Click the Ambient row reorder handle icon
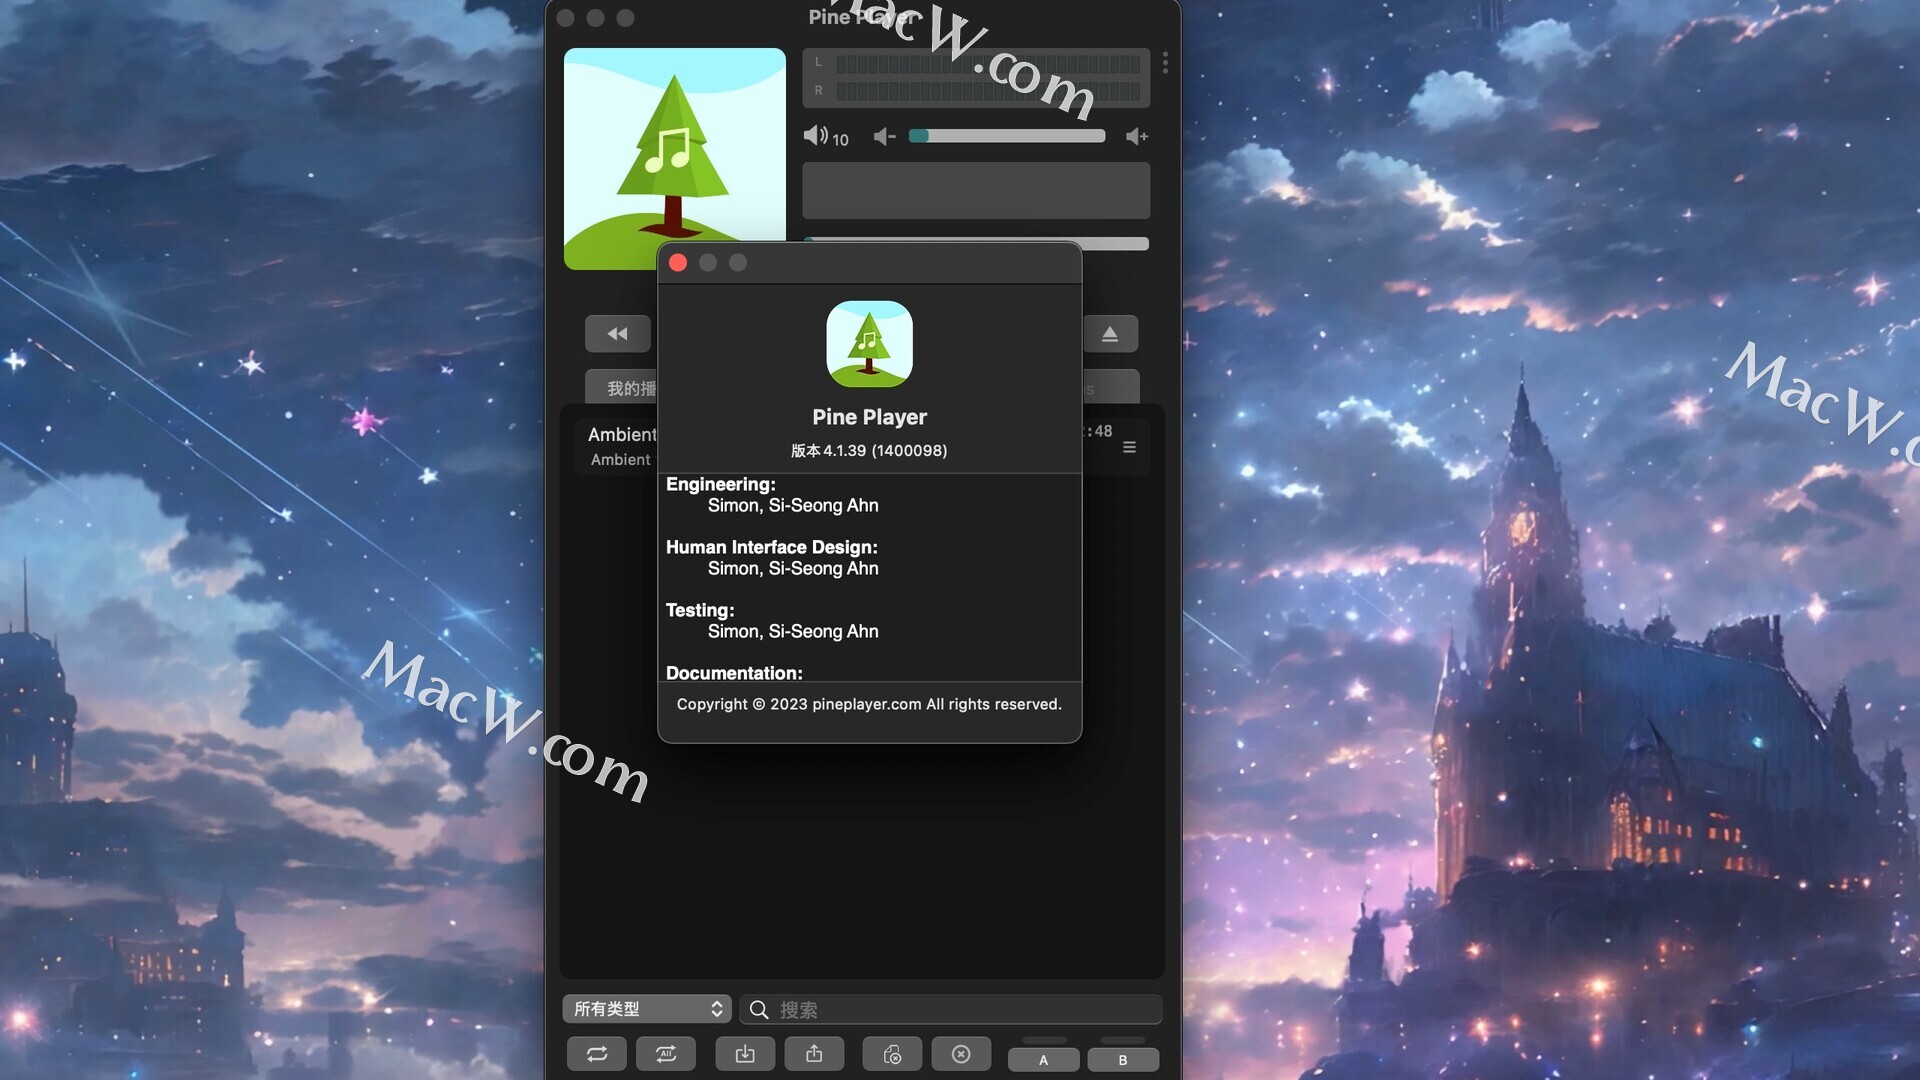This screenshot has height=1080, width=1920. click(x=1129, y=447)
